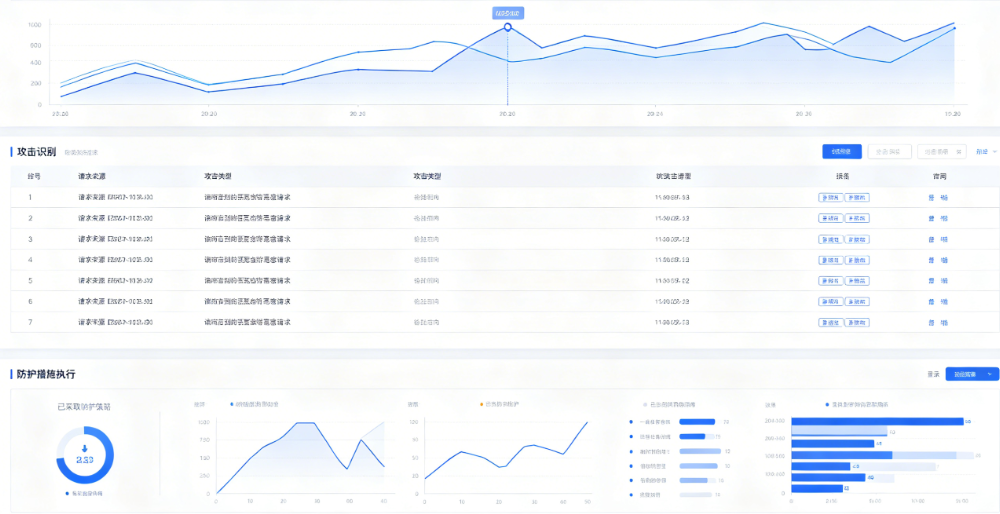The width and height of the screenshot is (1000, 514).
Task: Click the first outlined button after the blue button
Action: click(889, 152)
